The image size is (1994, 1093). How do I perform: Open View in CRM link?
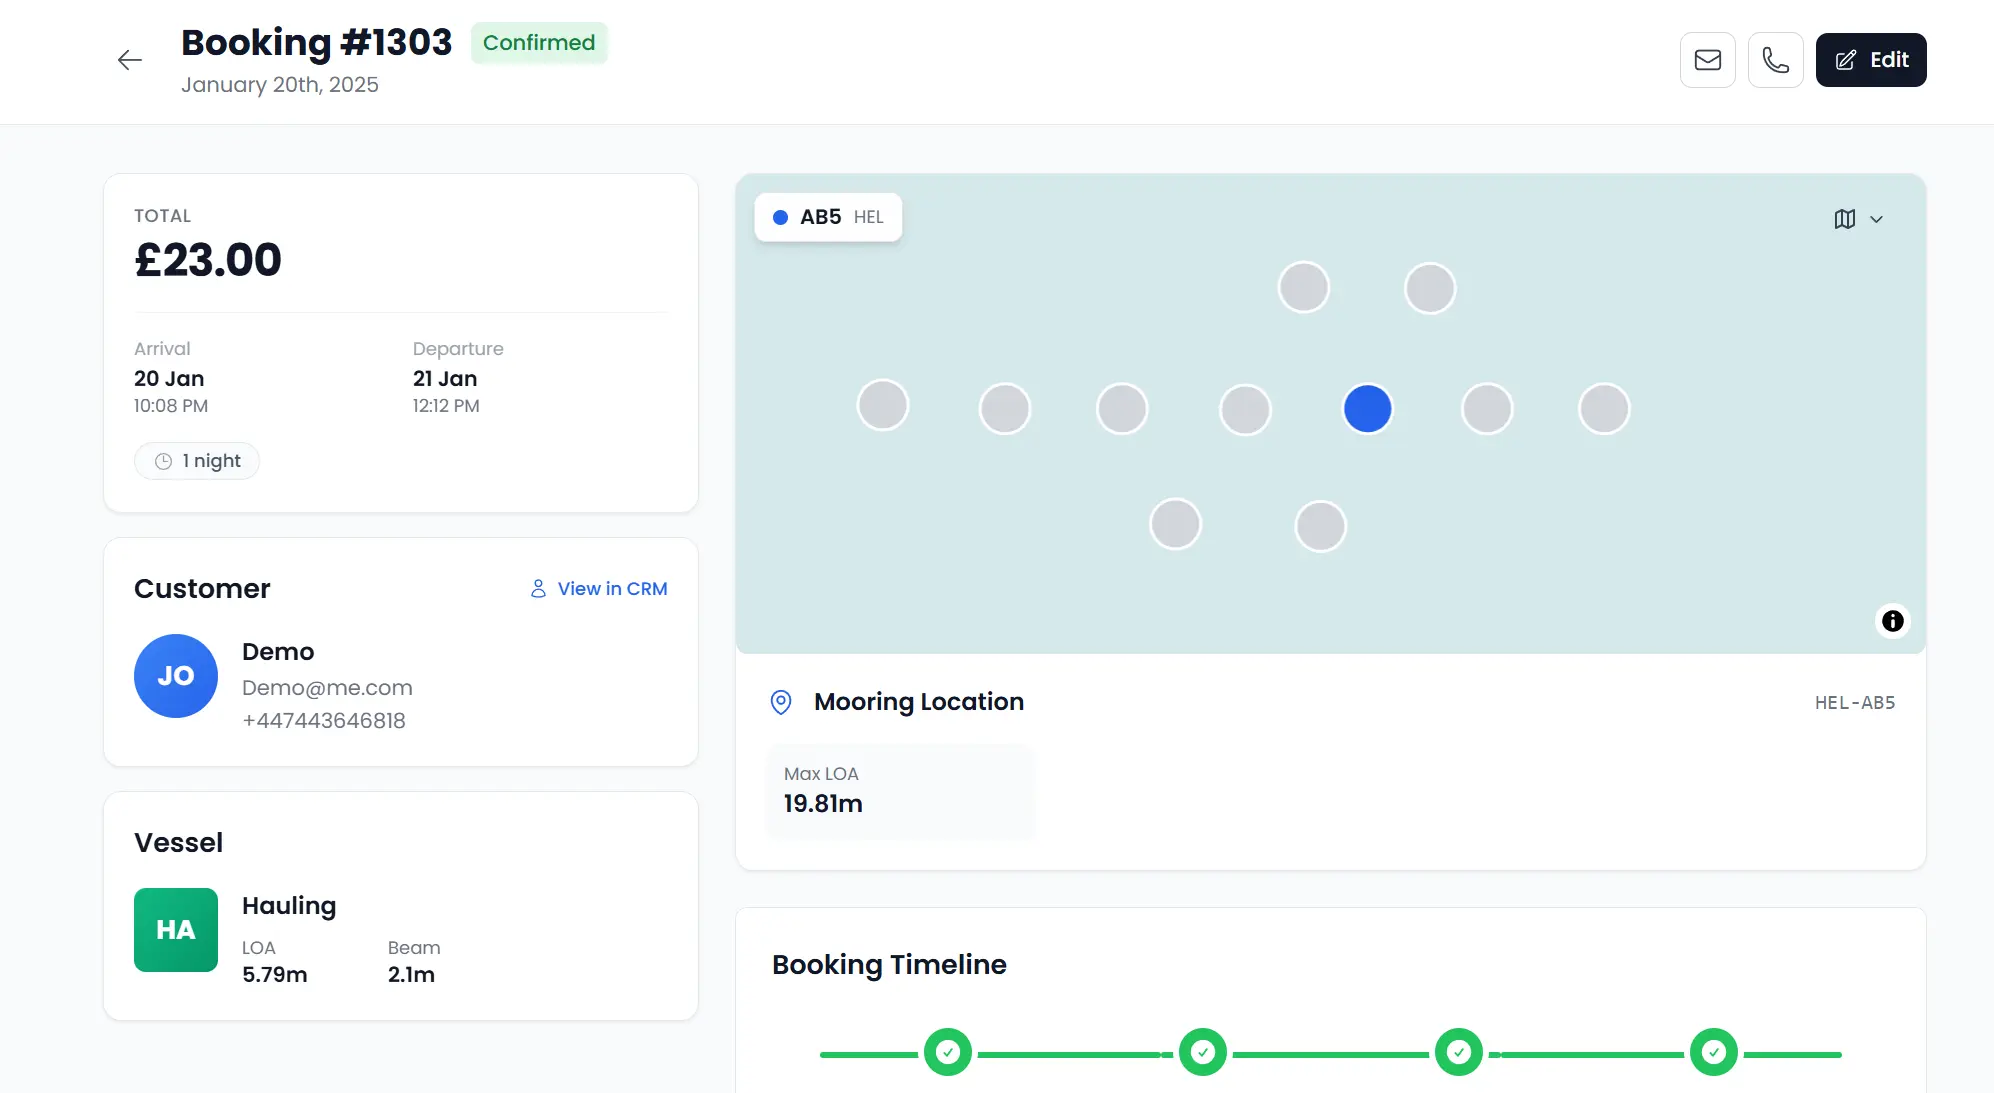point(611,588)
